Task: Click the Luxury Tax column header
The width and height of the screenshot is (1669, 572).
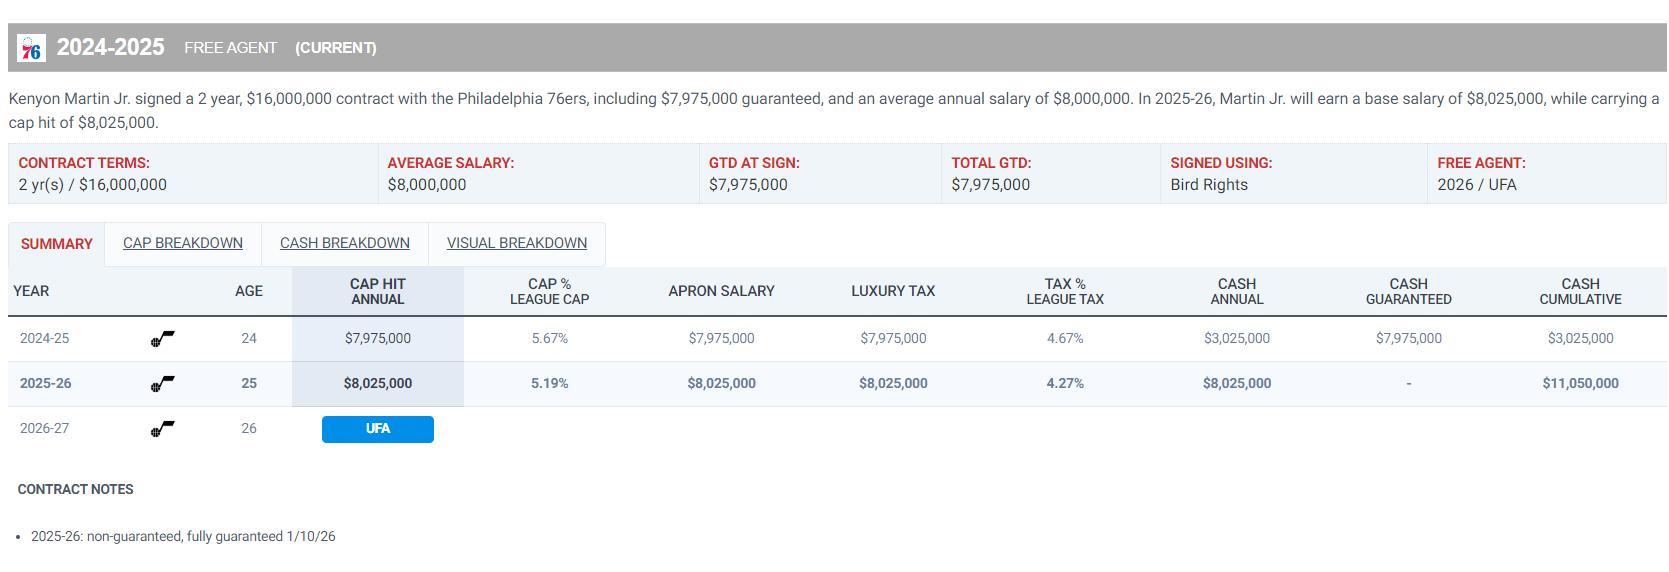Action: click(893, 291)
